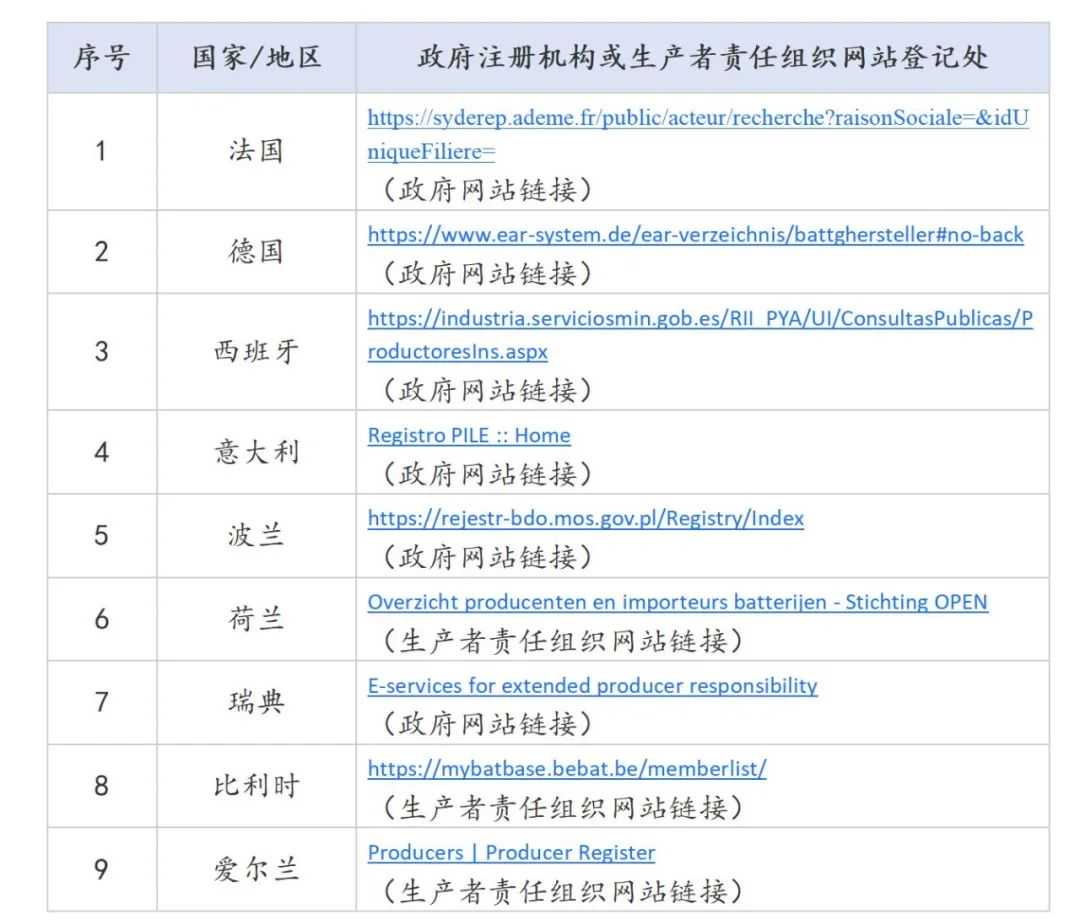Click the sequence number 4 cell
The height and width of the screenshot is (920, 1080).
[101, 452]
